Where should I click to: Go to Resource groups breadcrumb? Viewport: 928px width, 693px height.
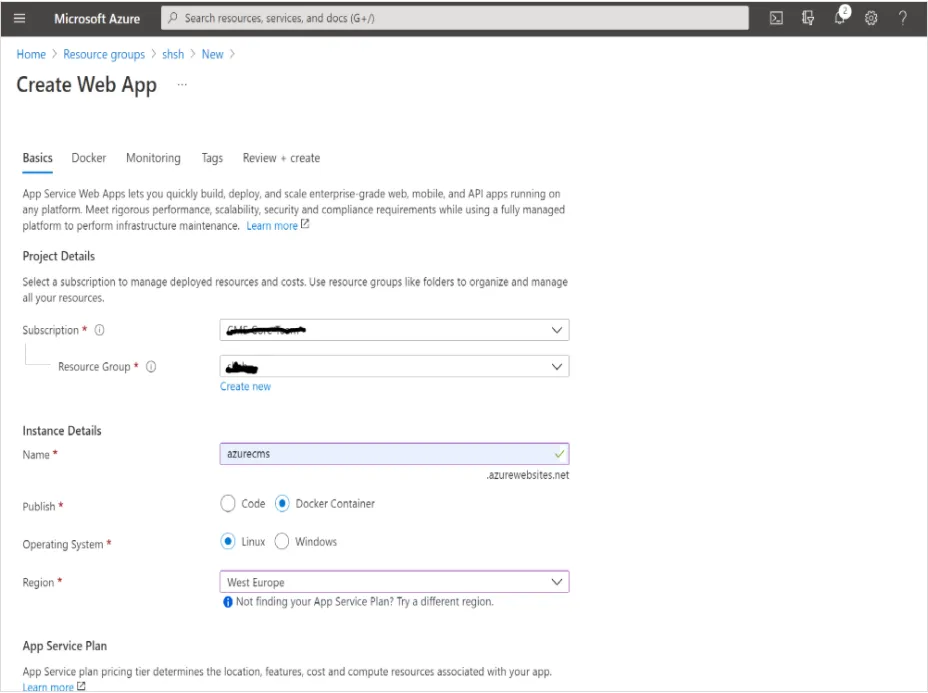(104, 54)
